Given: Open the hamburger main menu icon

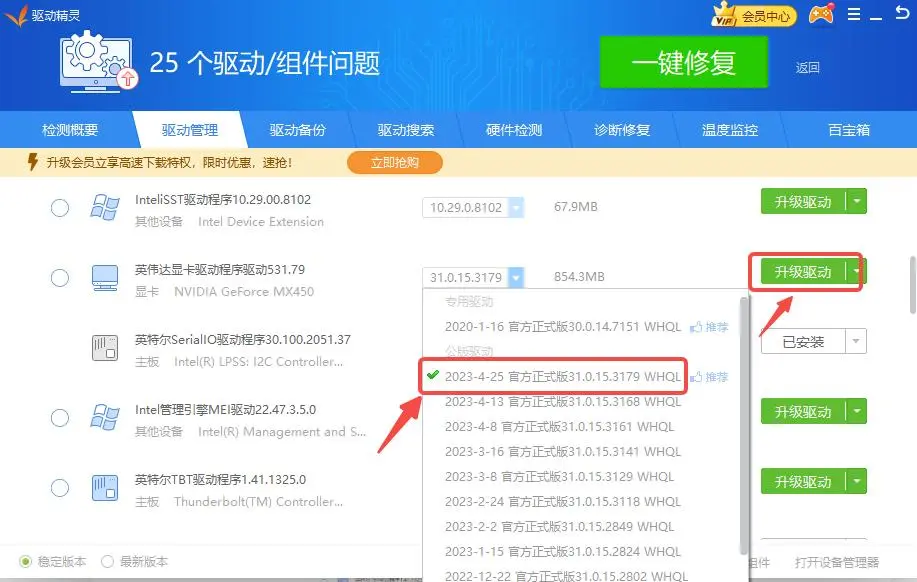Looking at the screenshot, I should [853, 15].
